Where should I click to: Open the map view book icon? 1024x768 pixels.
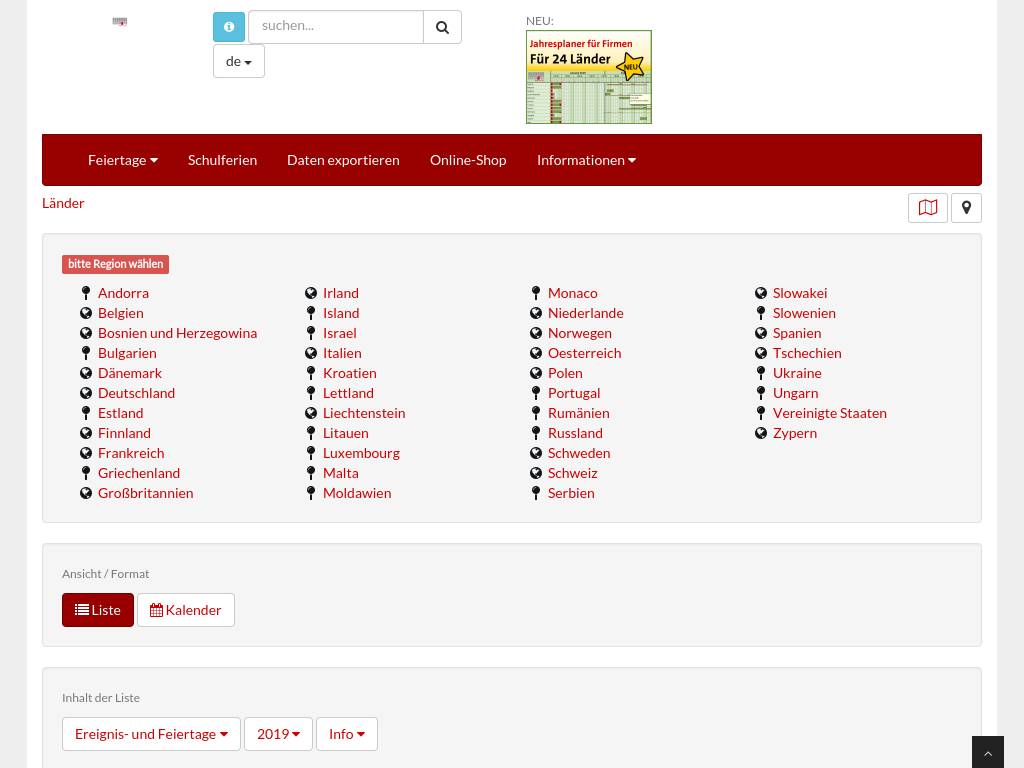click(x=927, y=208)
